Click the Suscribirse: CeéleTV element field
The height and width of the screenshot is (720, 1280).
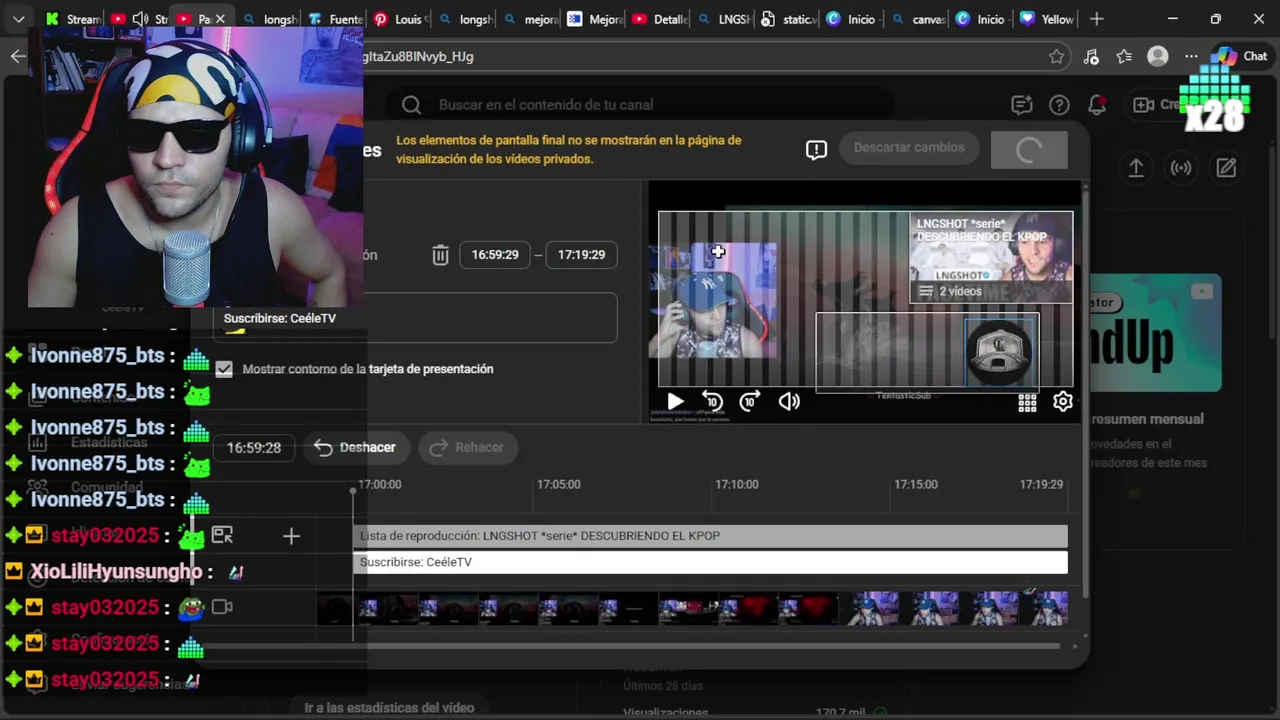pyautogui.click(x=415, y=318)
